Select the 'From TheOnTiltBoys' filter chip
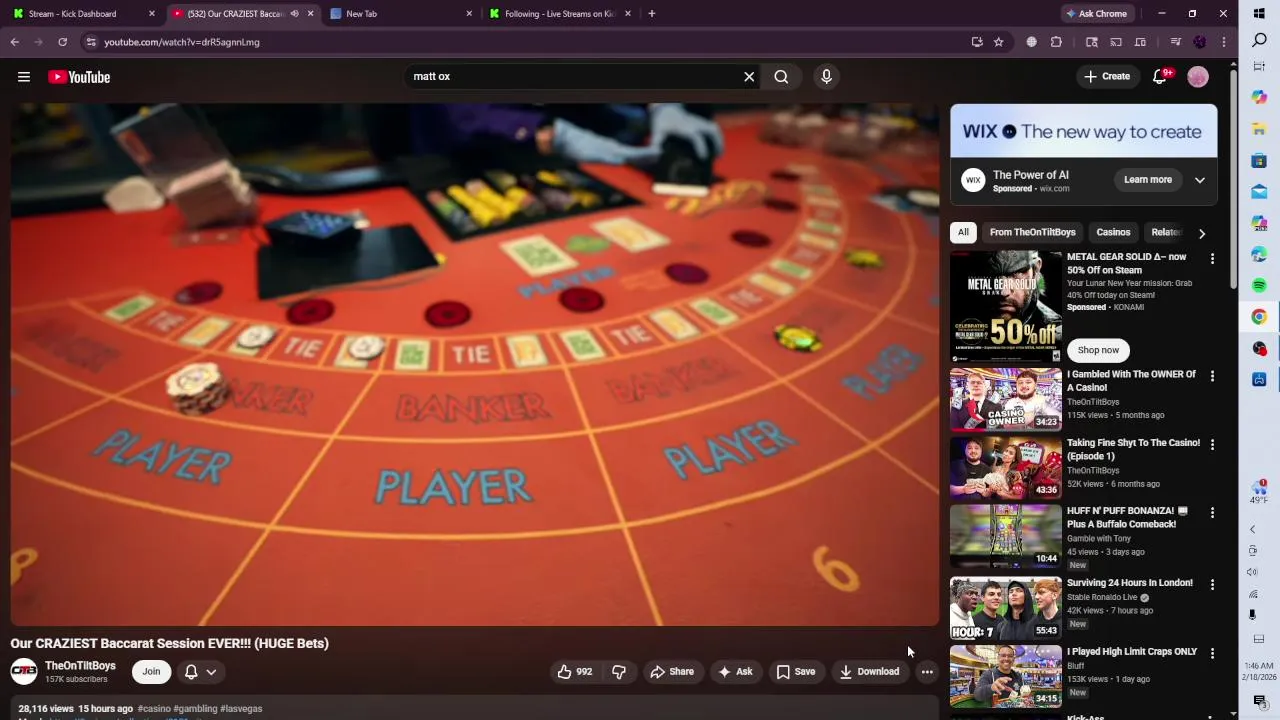 [1033, 232]
